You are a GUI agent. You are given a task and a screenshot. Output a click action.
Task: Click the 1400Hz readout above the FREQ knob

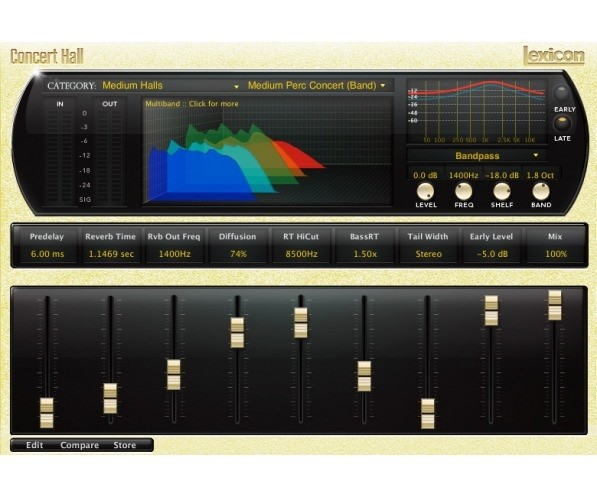[x=463, y=175]
